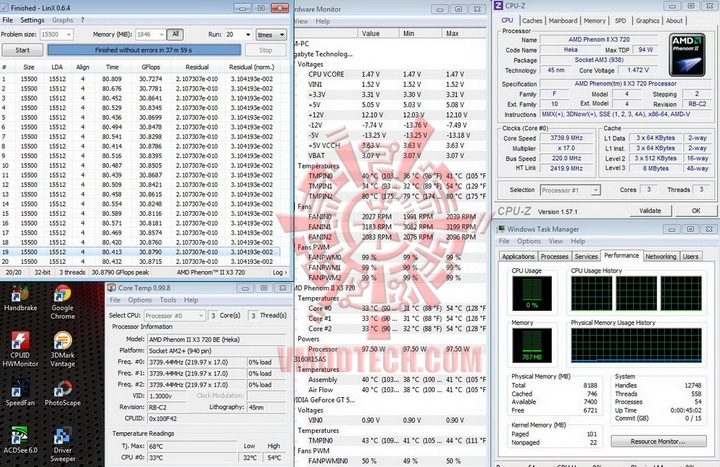The image size is (720, 467).
Task: Open the File menu in Core Temp
Action: (x=115, y=300)
